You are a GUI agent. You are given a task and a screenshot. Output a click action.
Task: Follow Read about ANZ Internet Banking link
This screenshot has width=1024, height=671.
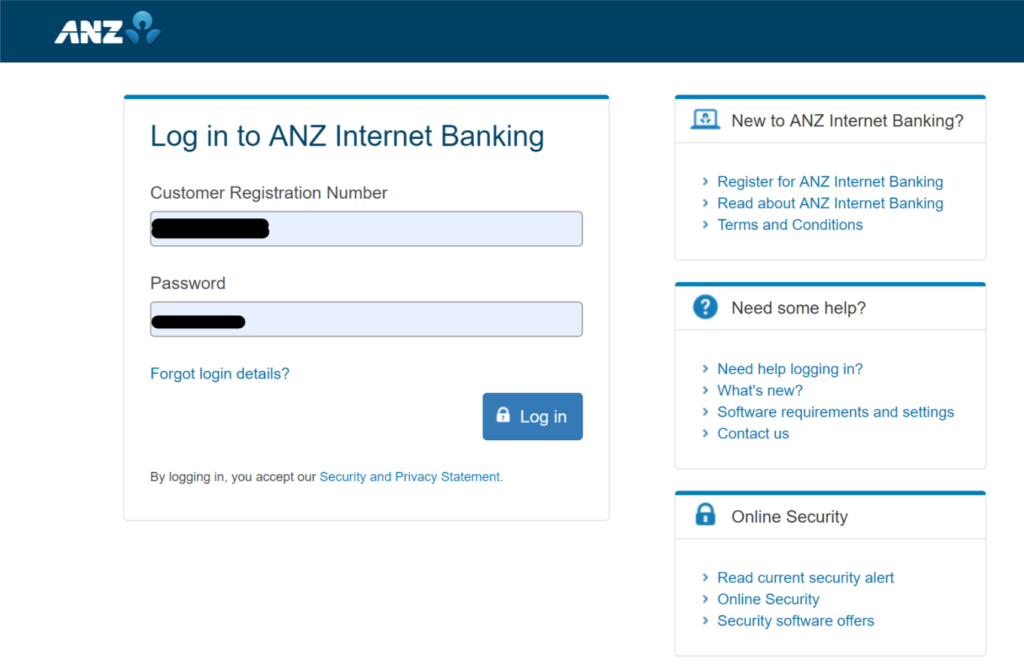pos(830,203)
